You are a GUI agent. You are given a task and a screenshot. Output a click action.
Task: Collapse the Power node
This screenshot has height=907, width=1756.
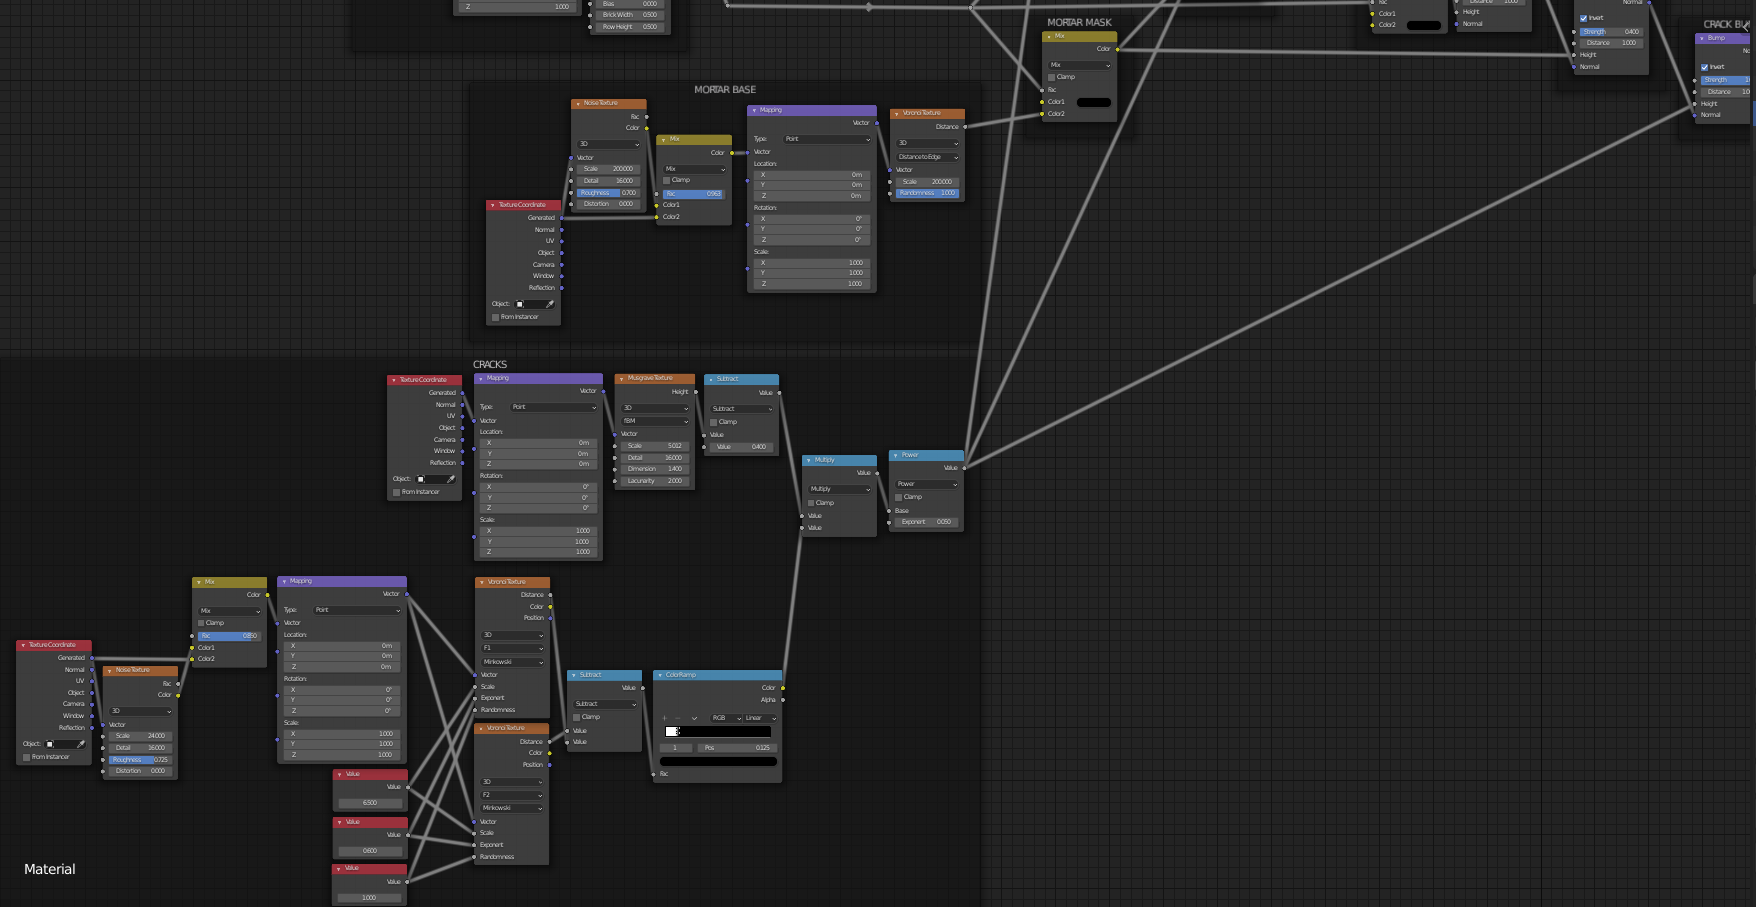[895, 455]
